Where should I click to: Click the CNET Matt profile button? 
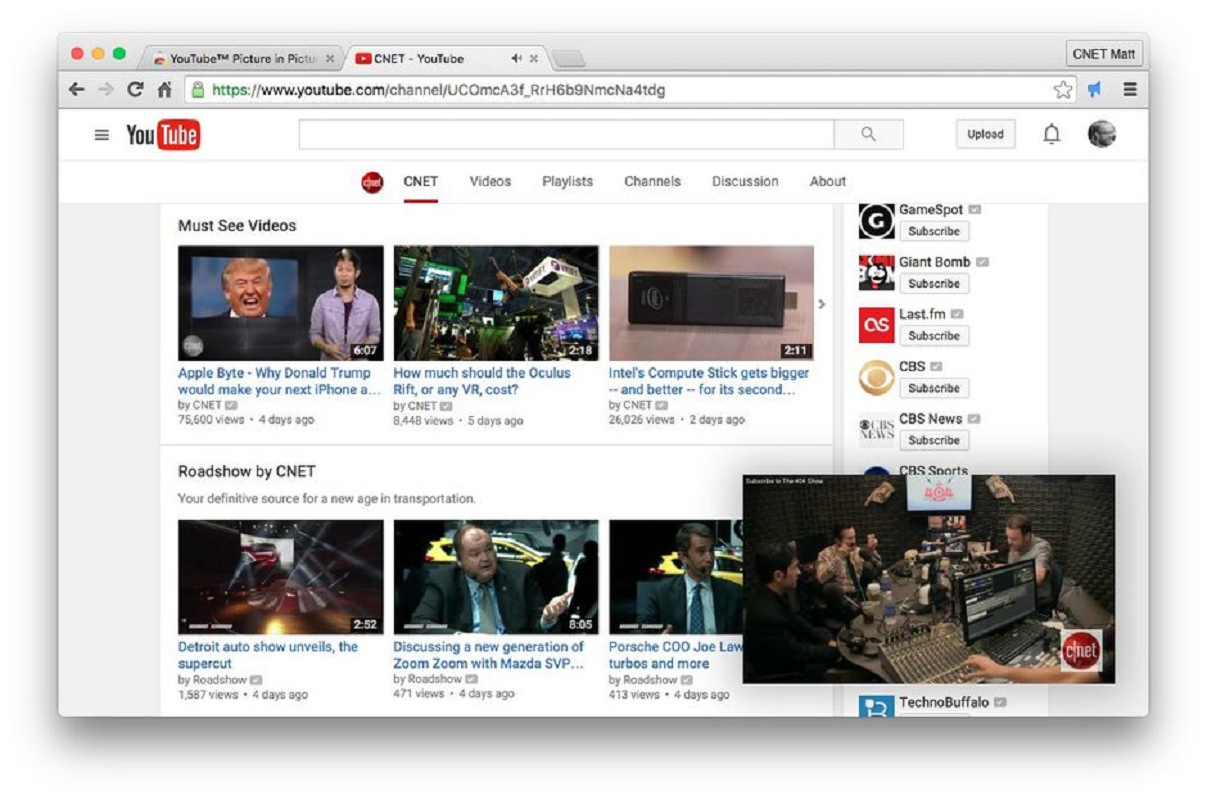[x=1104, y=54]
